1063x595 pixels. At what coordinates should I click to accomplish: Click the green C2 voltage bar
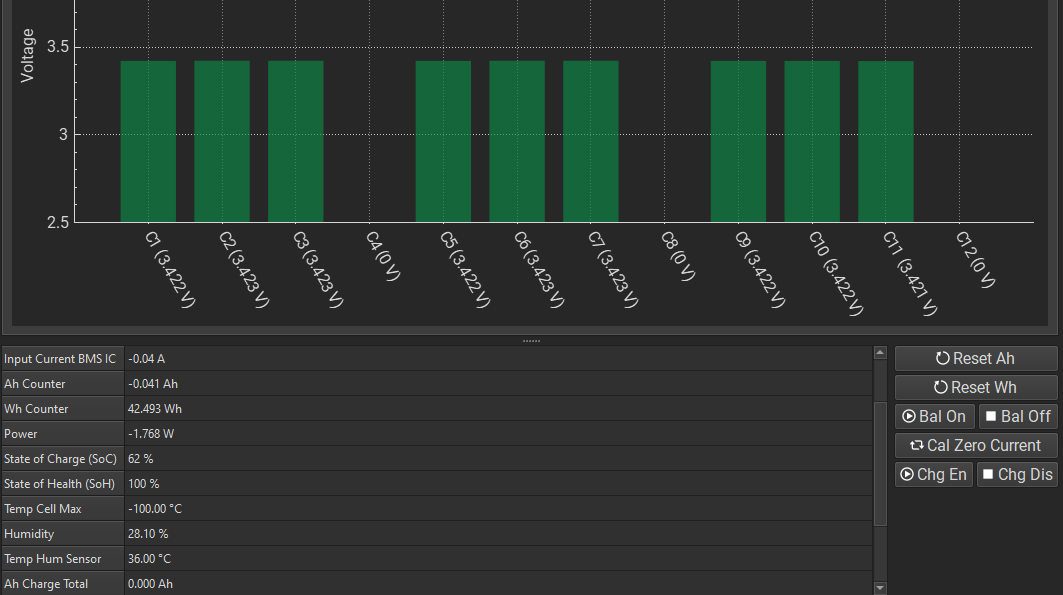click(x=222, y=142)
